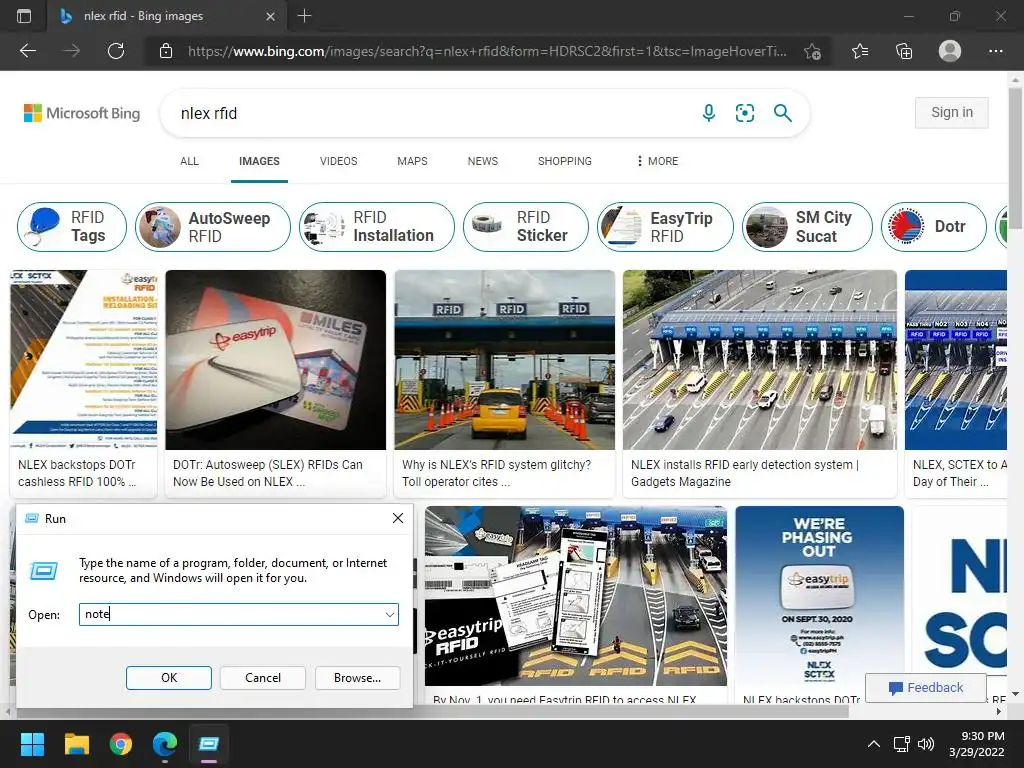This screenshot has width=1024, height=768.
Task: Click OK in the Run dialog
Action: click(x=169, y=678)
